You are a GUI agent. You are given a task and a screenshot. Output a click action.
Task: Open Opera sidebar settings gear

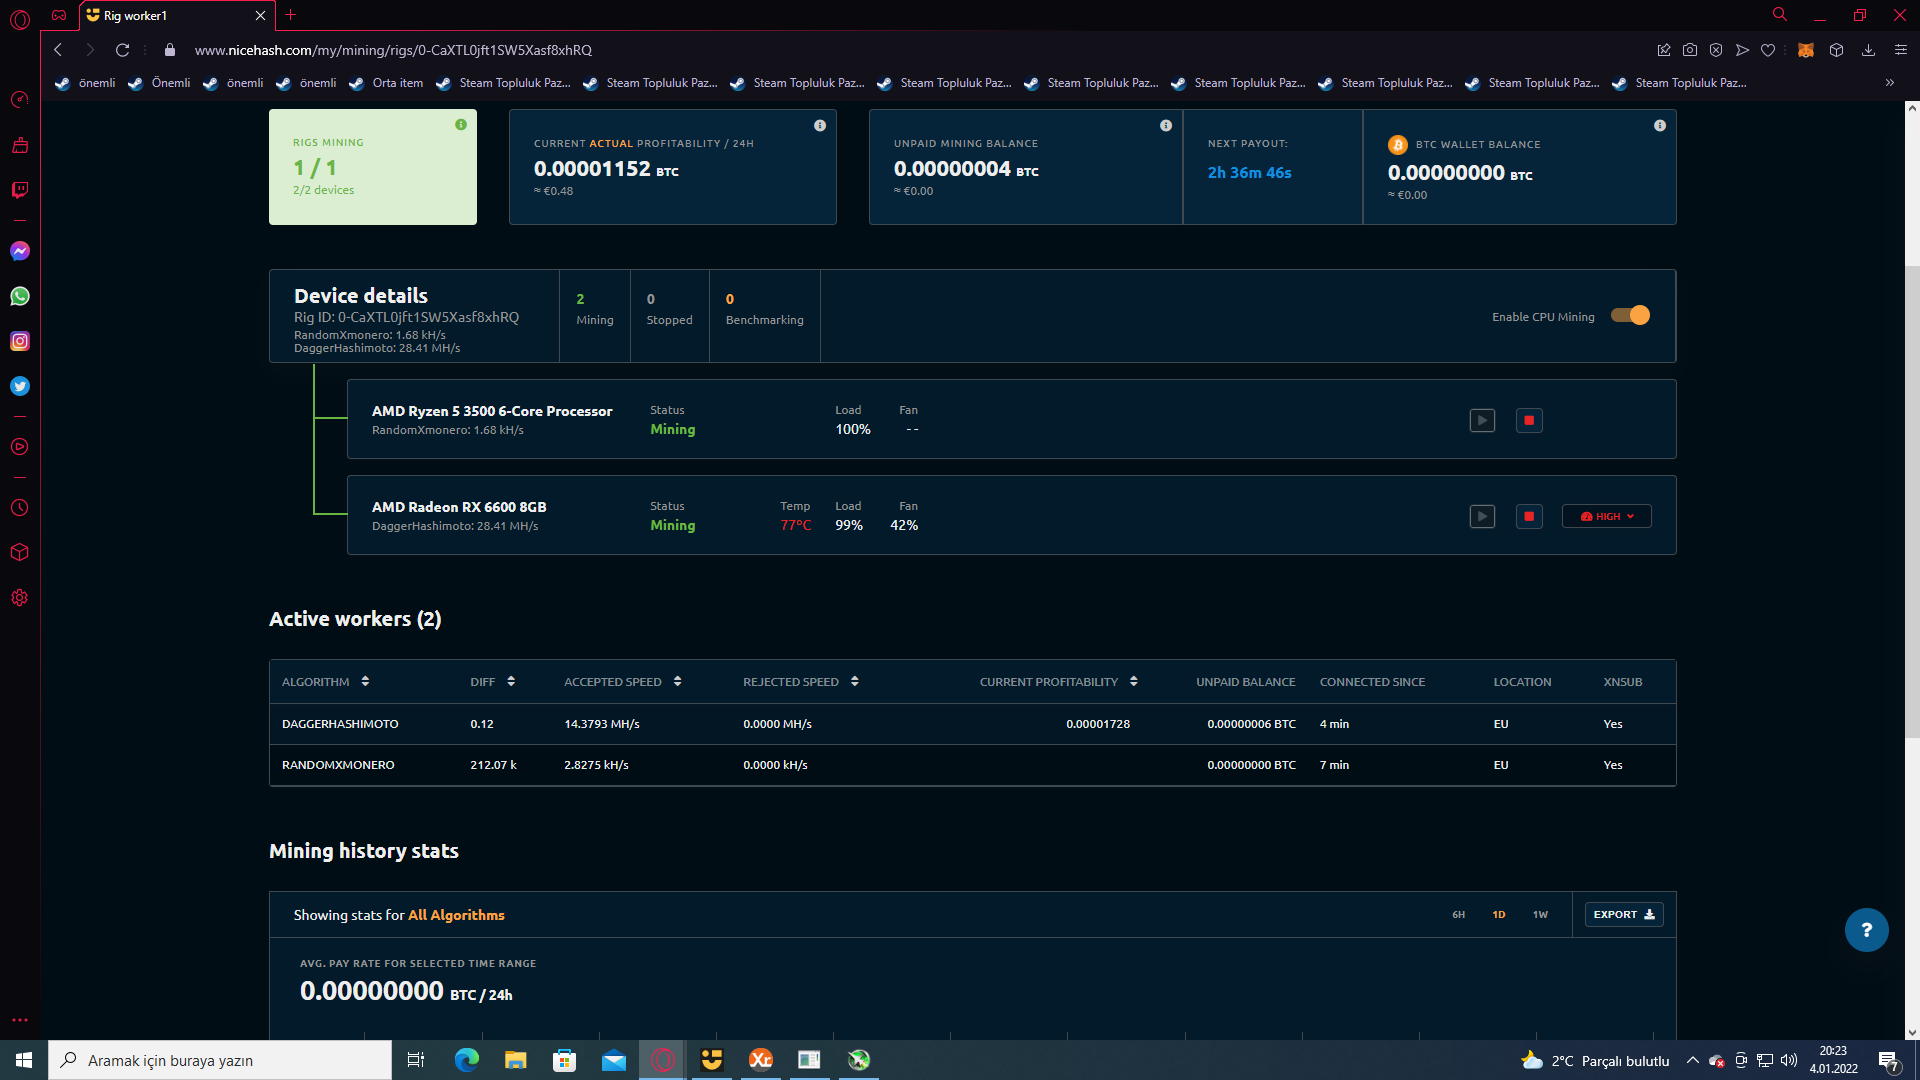coord(20,598)
